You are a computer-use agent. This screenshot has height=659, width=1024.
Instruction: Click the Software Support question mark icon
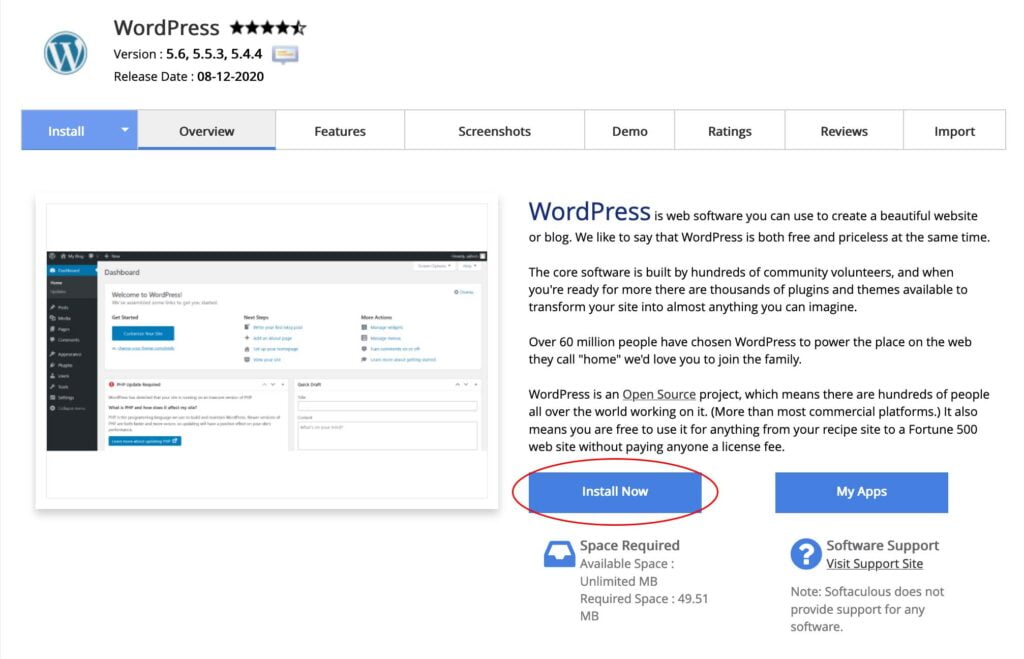(x=806, y=554)
